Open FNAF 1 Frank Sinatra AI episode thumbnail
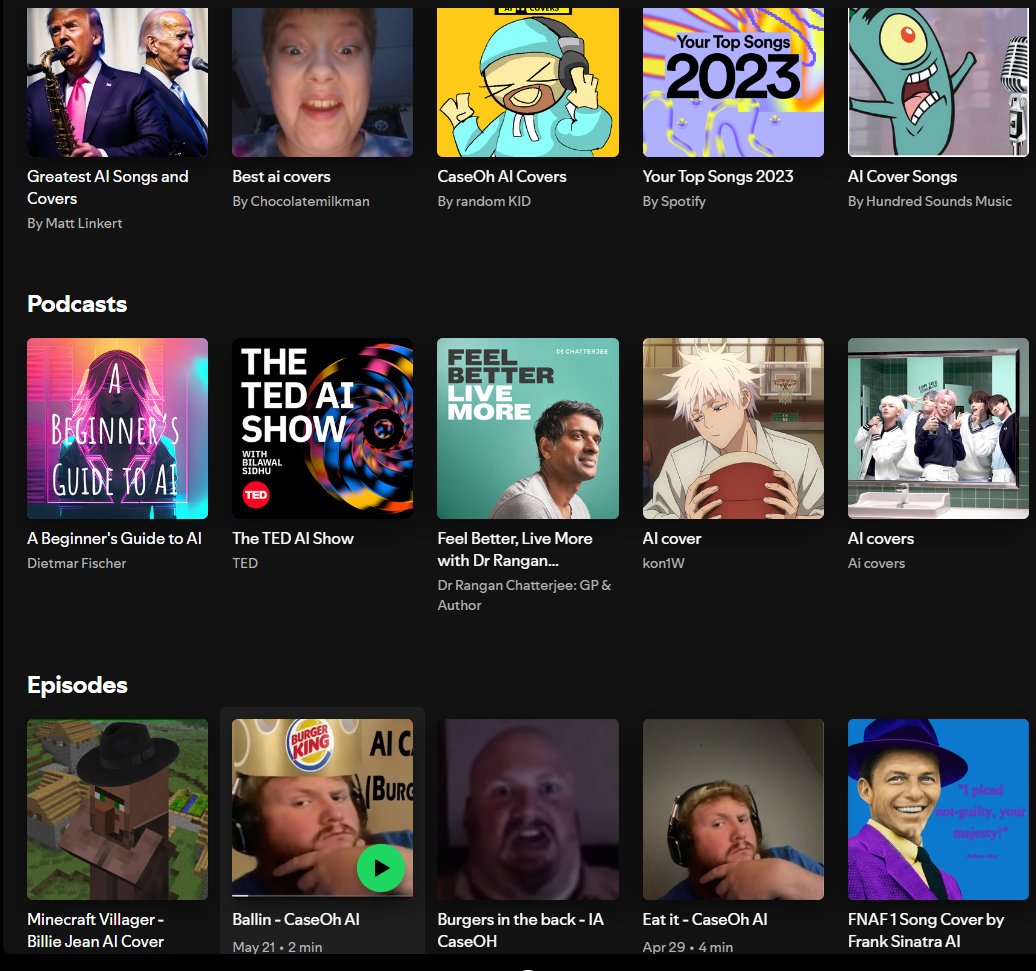Image resolution: width=1036 pixels, height=971 pixels. (x=938, y=809)
